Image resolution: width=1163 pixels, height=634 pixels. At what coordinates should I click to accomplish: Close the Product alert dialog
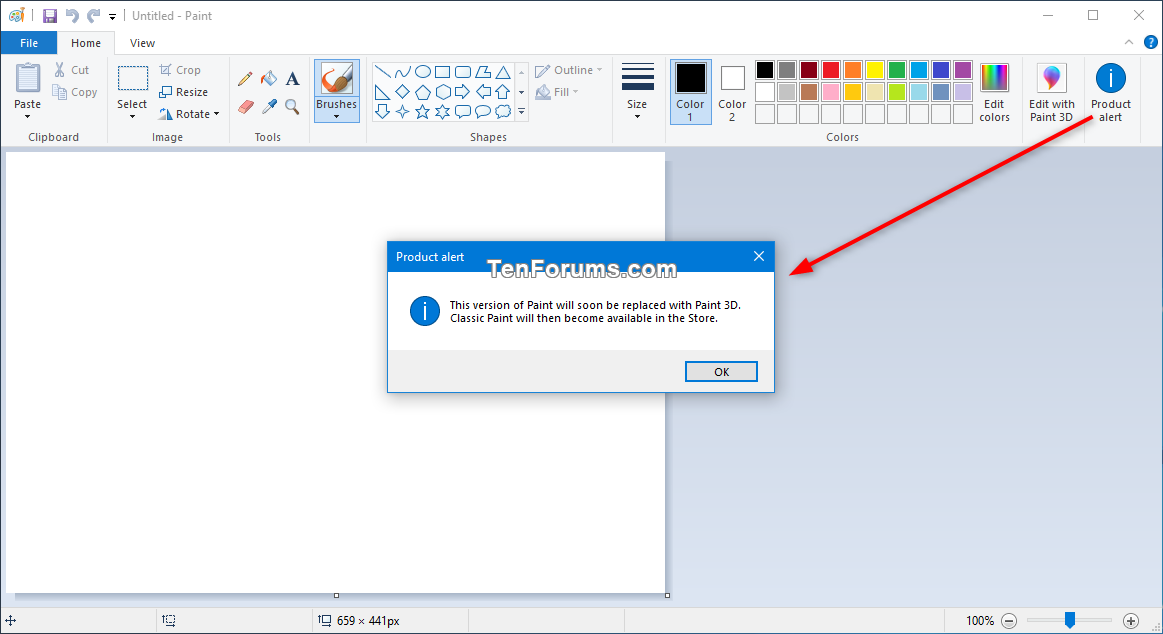pos(758,257)
